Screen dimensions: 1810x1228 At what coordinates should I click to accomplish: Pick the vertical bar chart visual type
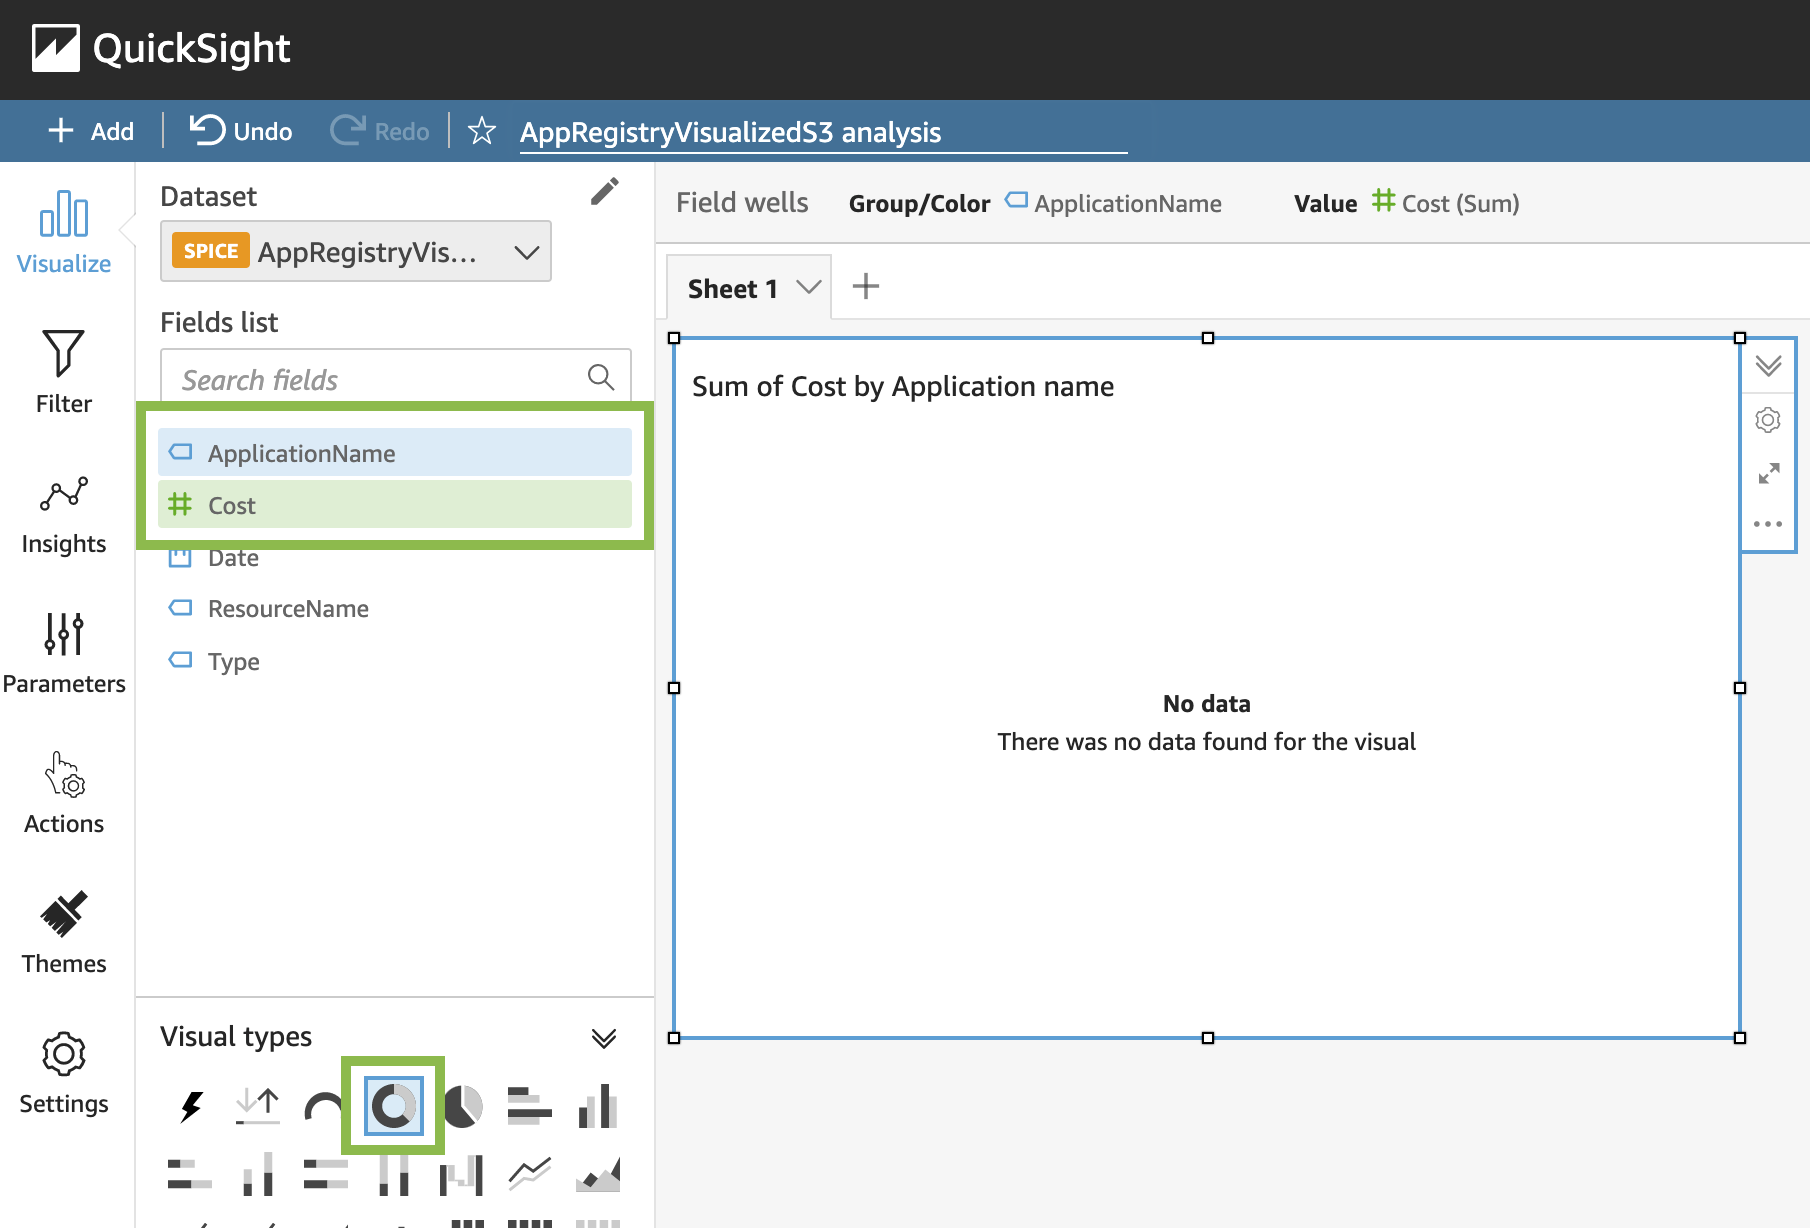[x=597, y=1105]
